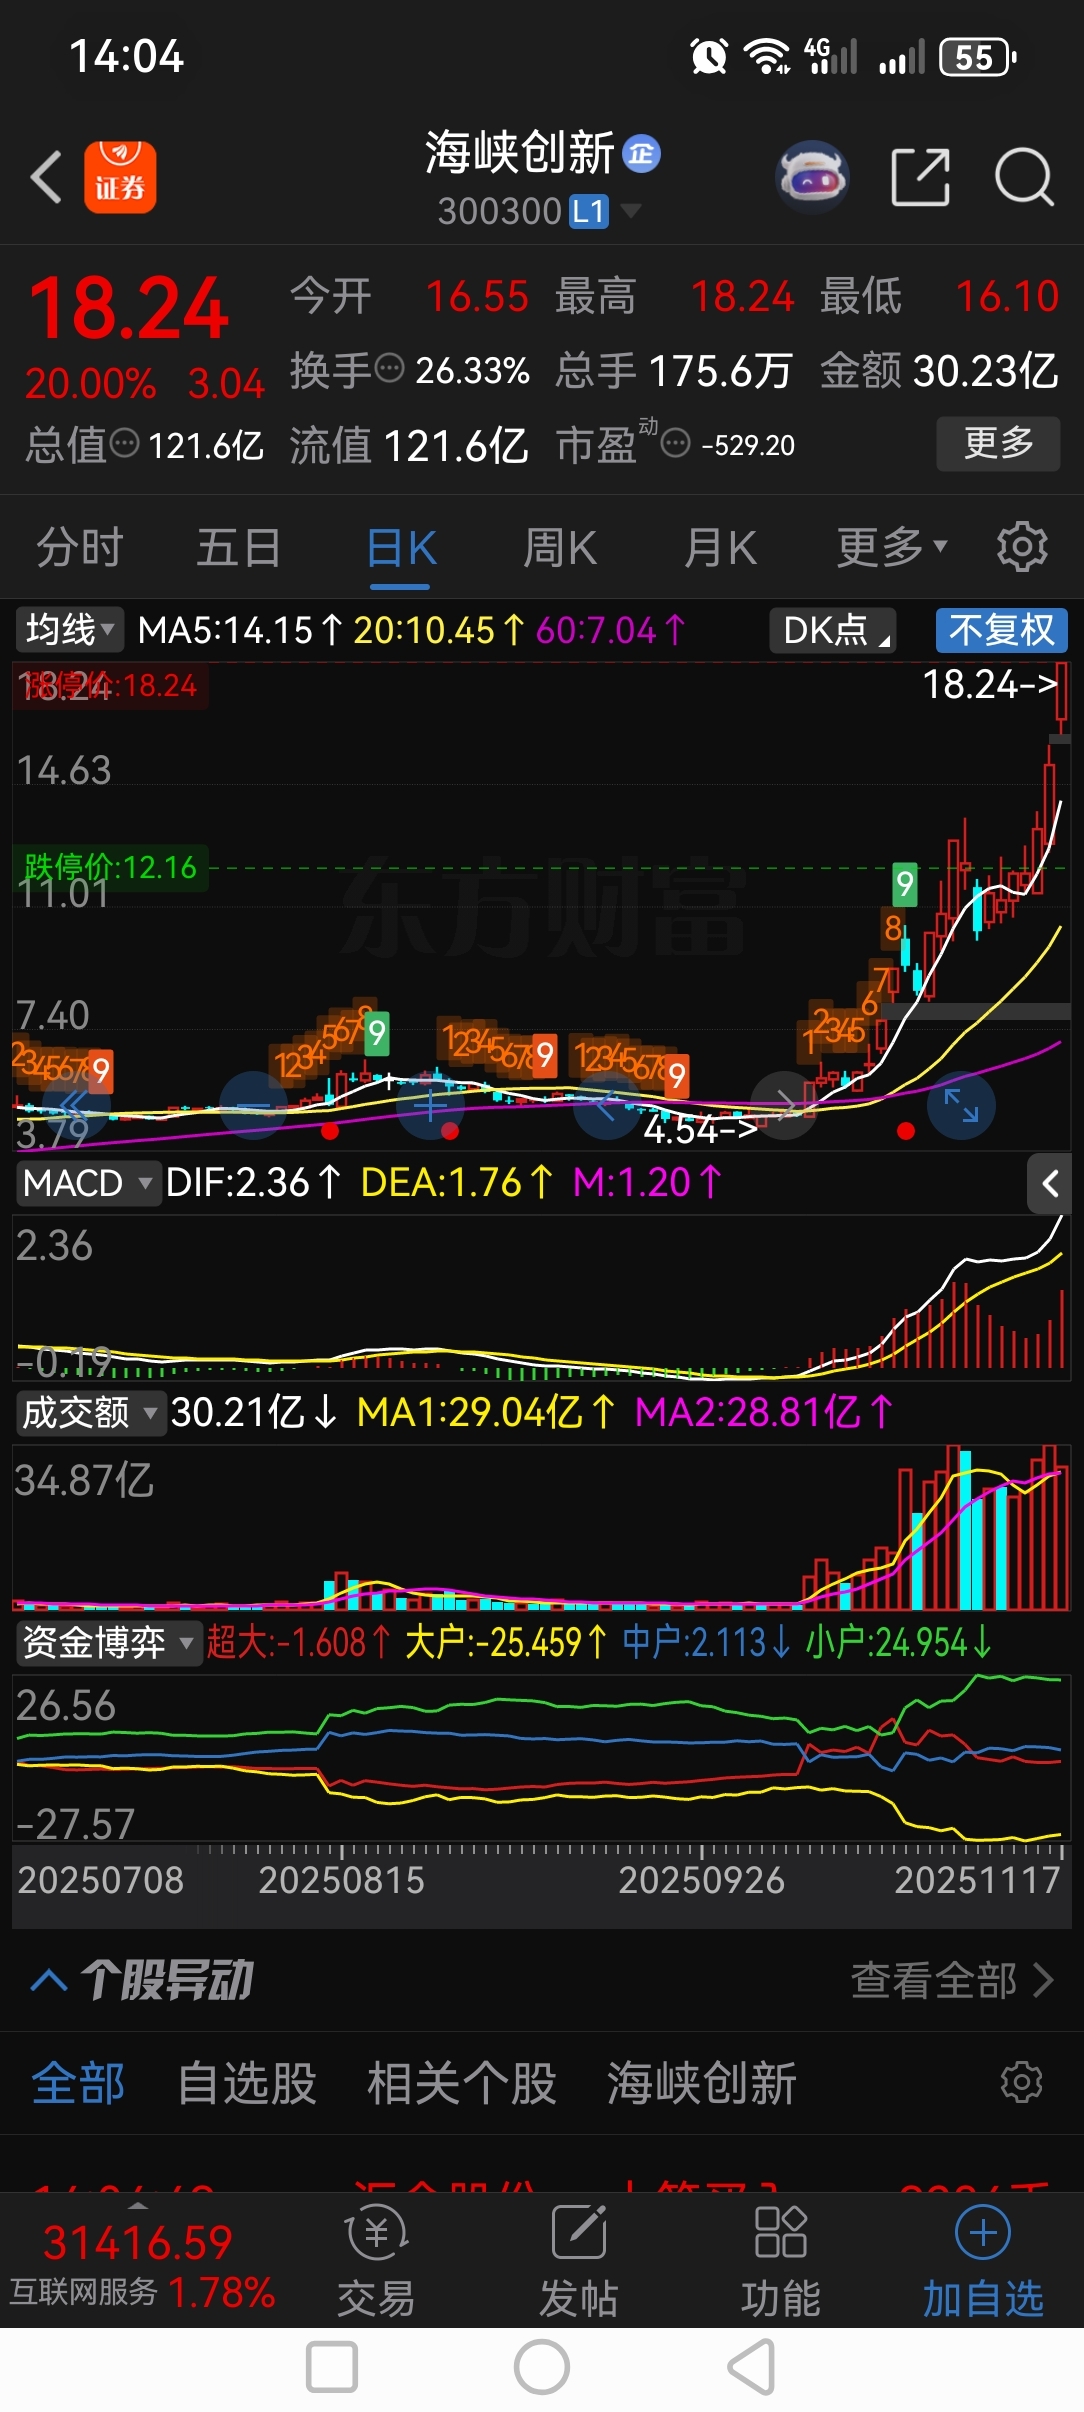
Task: Tap the 换手 info icon
Action: point(389,369)
